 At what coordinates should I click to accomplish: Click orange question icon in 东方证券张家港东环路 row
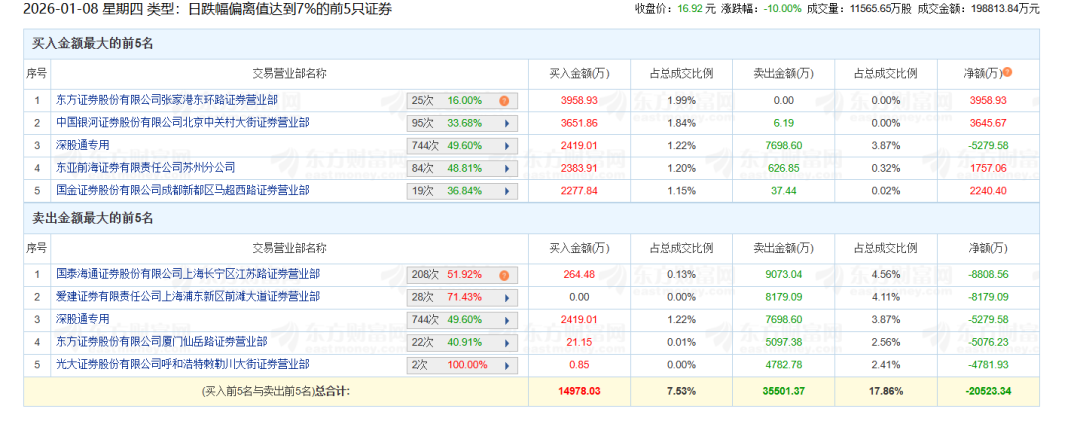pos(503,101)
